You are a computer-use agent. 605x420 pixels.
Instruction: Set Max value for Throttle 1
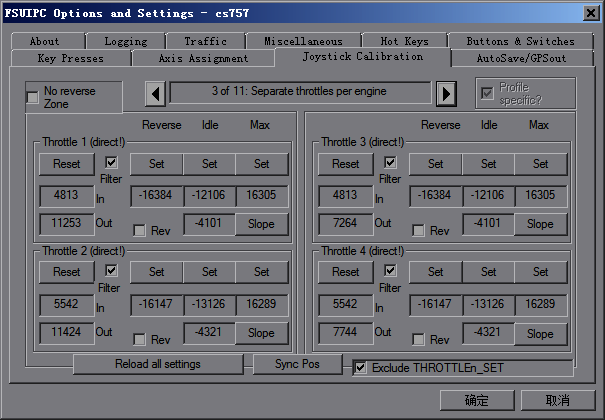(262, 164)
